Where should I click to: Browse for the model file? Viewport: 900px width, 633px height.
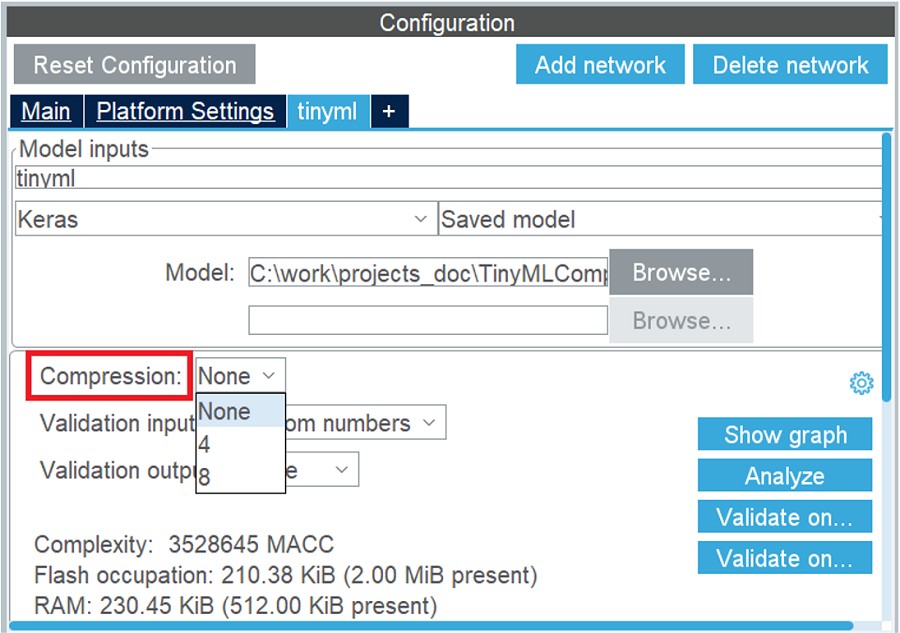681,272
